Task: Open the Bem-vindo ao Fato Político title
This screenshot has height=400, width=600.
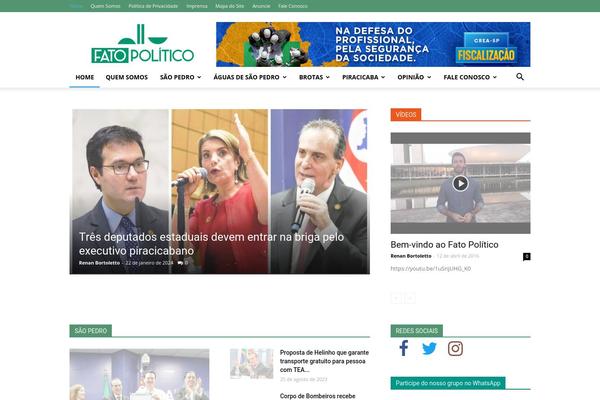Action: click(x=444, y=245)
